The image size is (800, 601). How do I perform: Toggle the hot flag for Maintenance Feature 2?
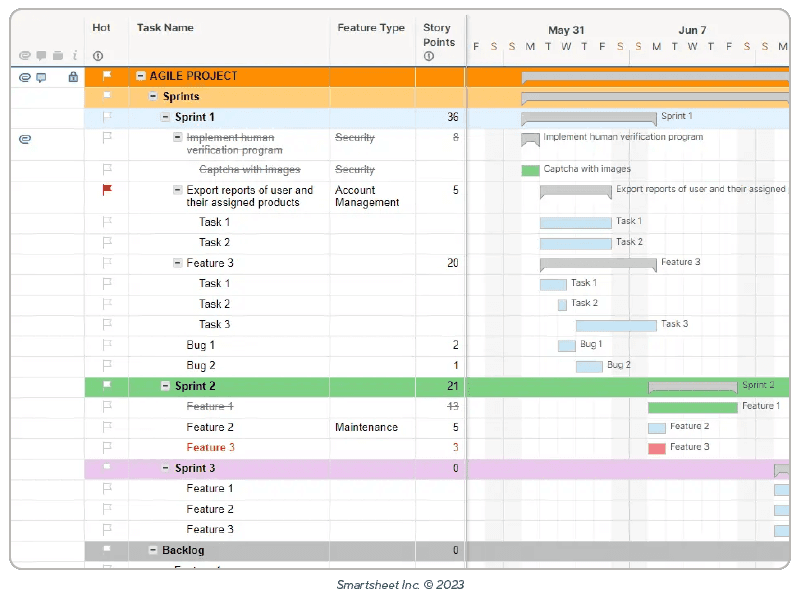tap(107, 427)
